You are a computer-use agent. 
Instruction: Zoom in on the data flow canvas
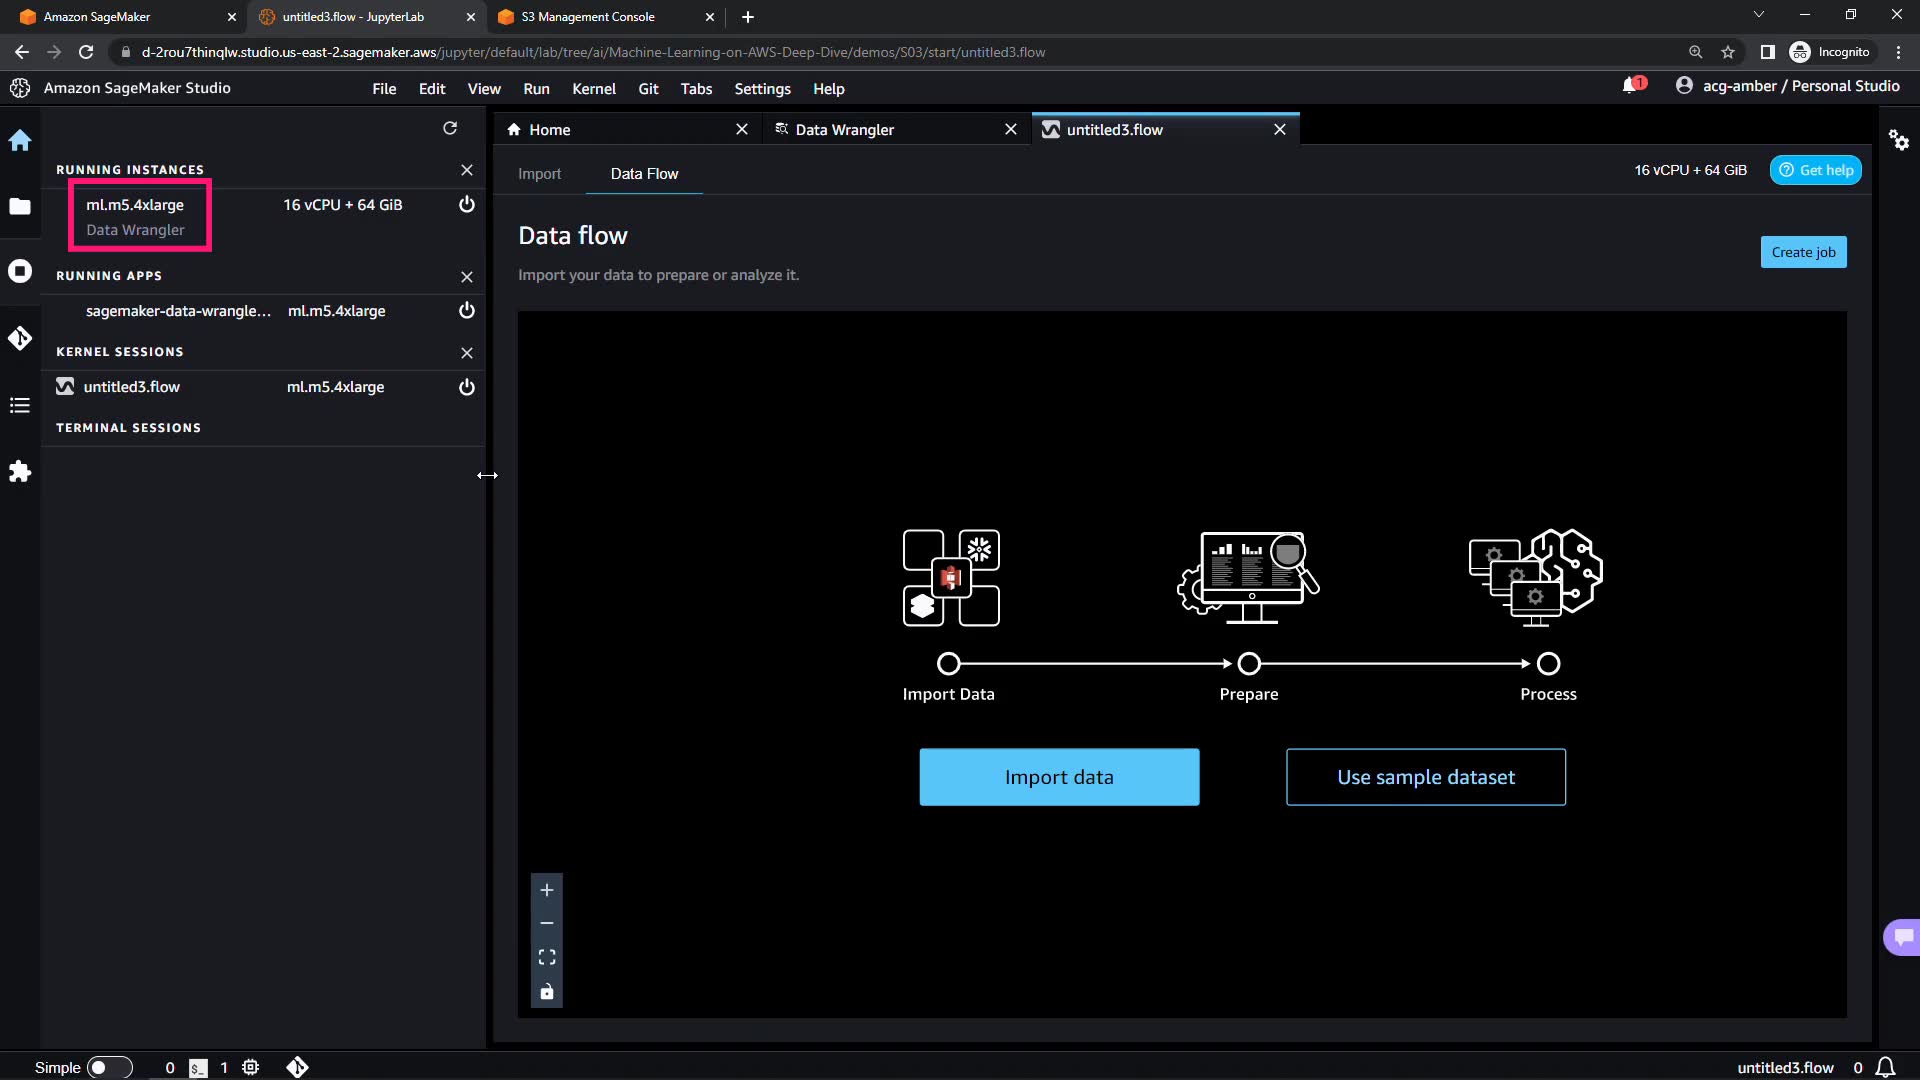pos(547,890)
